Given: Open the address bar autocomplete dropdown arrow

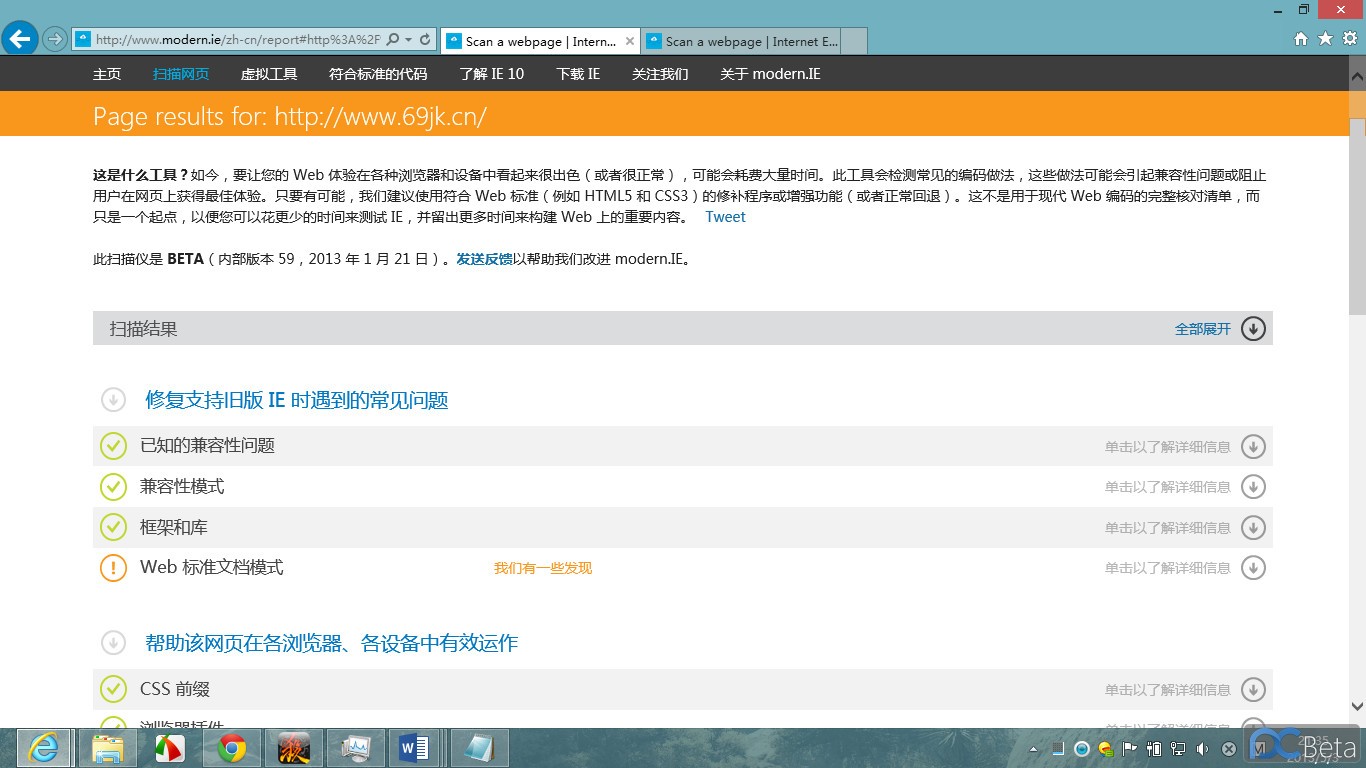Looking at the screenshot, I should [x=408, y=40].
